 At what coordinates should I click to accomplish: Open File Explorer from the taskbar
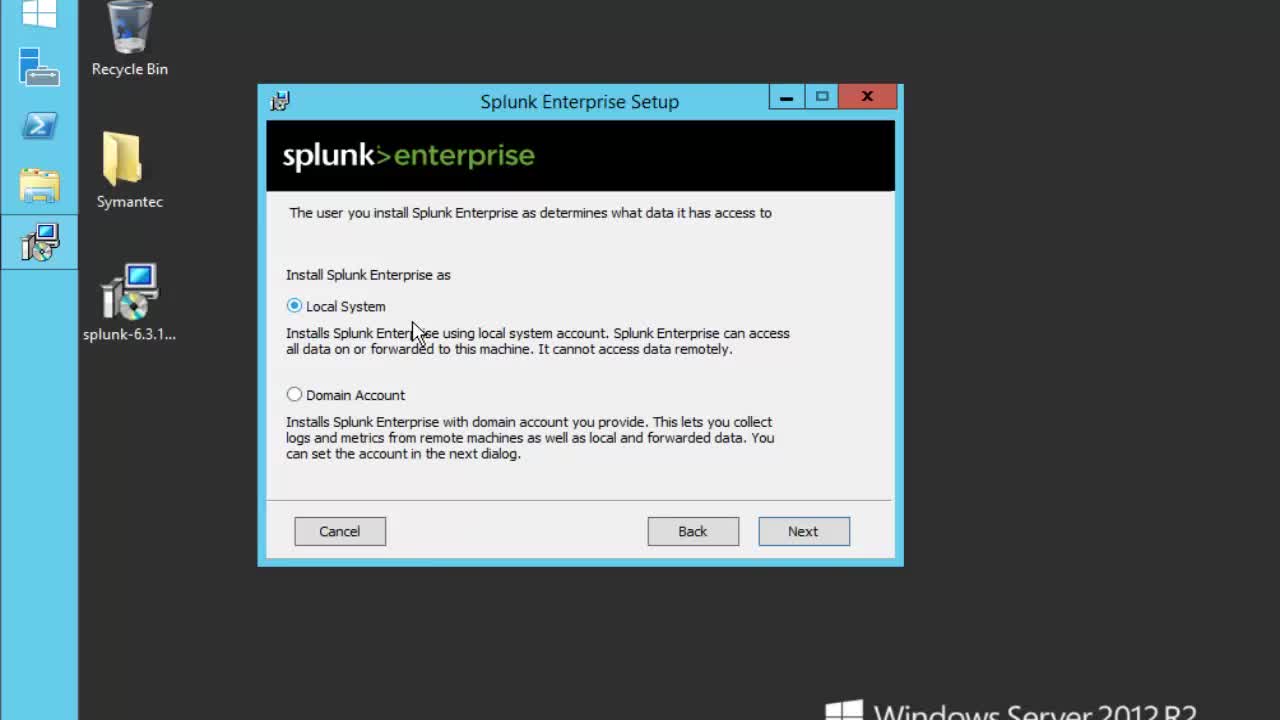click(39, 185)
